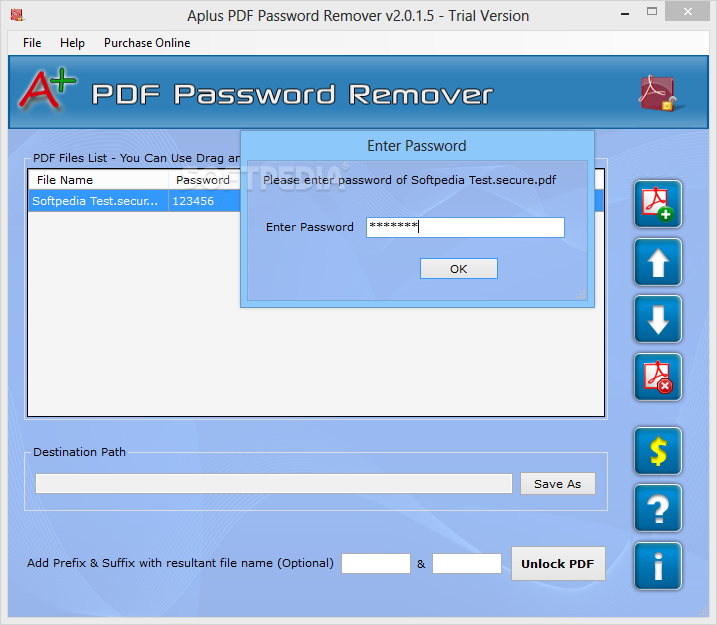Click the Save As button
Viewport: 717px width, 625px height.
pos(558,484)
